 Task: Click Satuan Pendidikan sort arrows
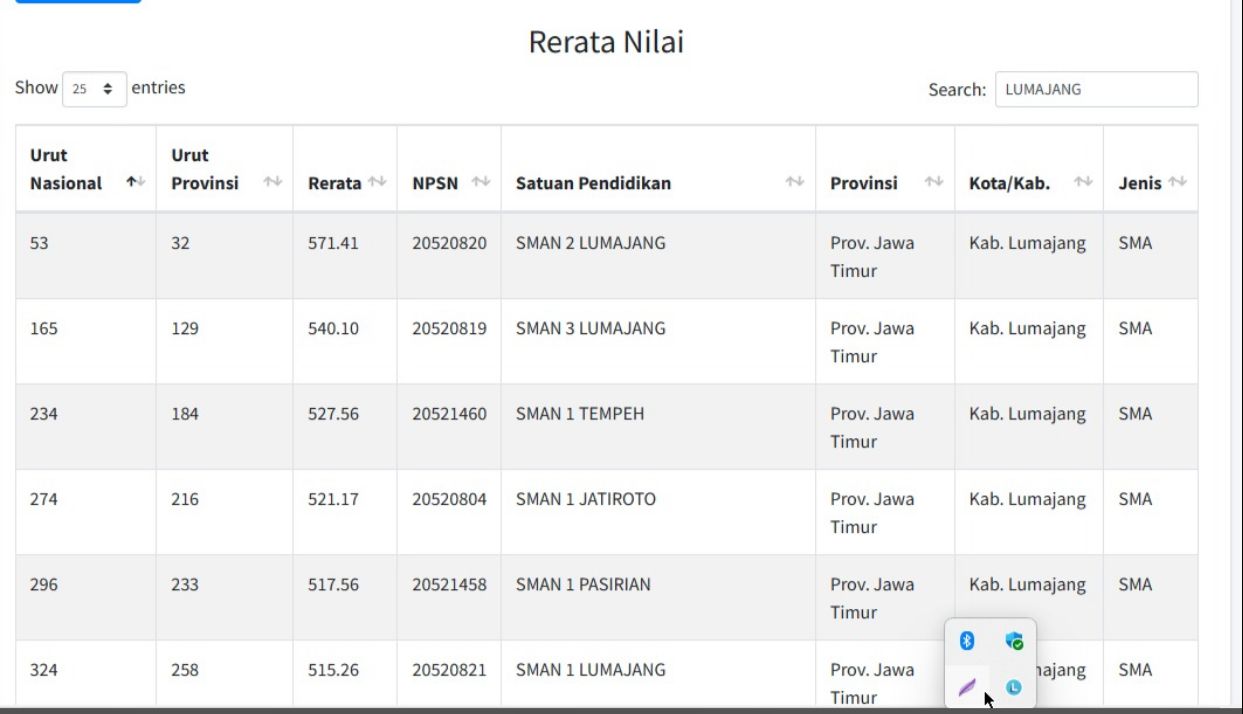coord(794,182)
